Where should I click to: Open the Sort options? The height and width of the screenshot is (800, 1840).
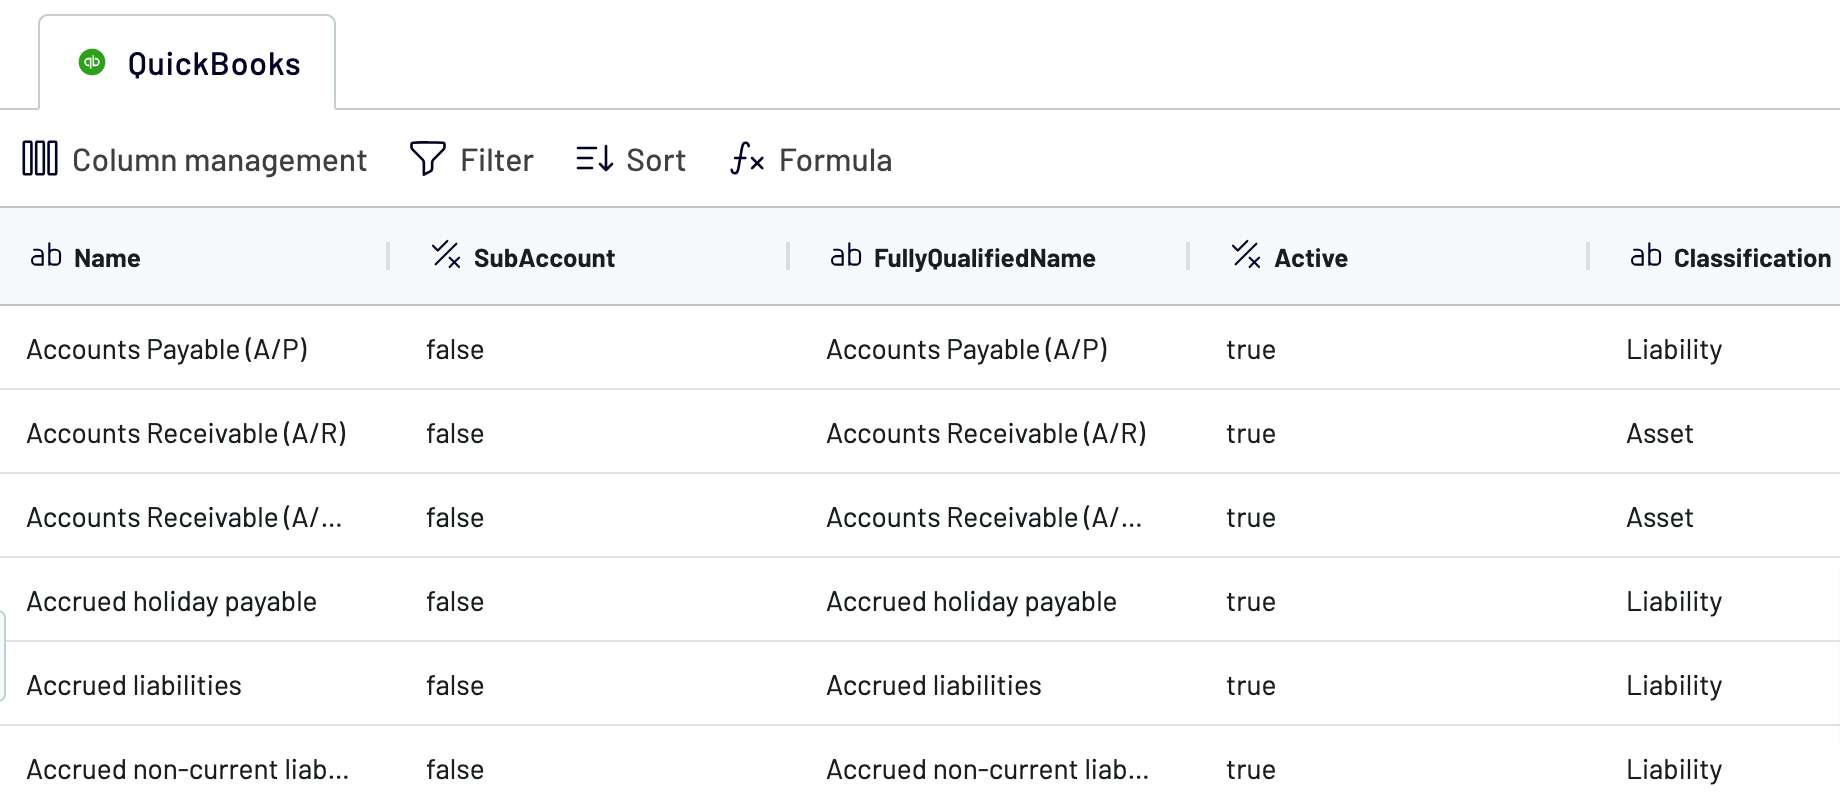(x=631, y=159)
